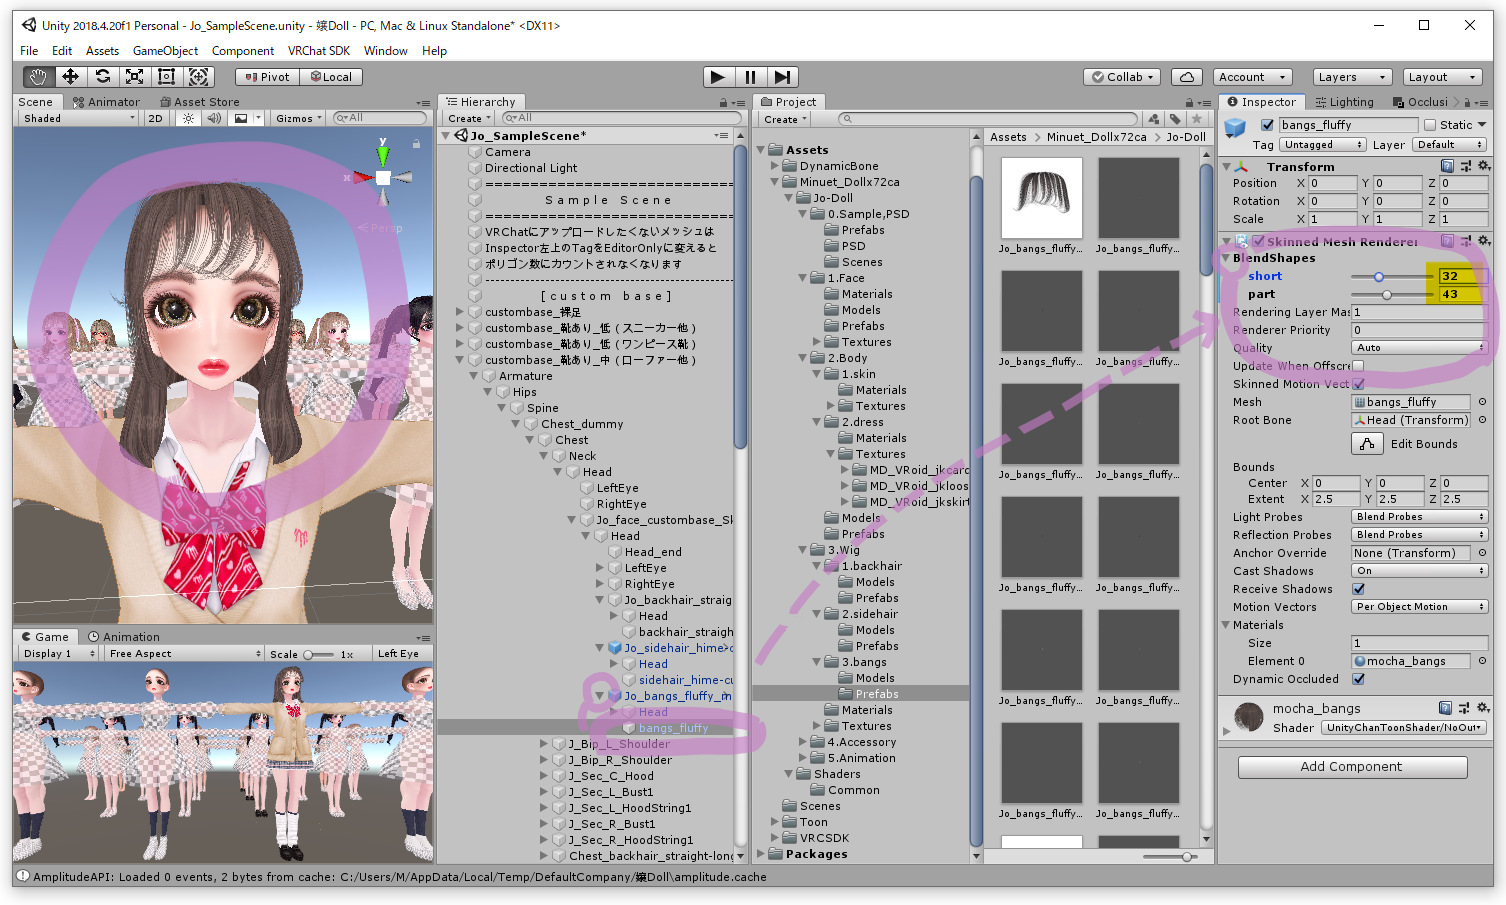Open mocha_bangs material gear menu
This screenshot has width=1506, height=905.
[1484, 708]
